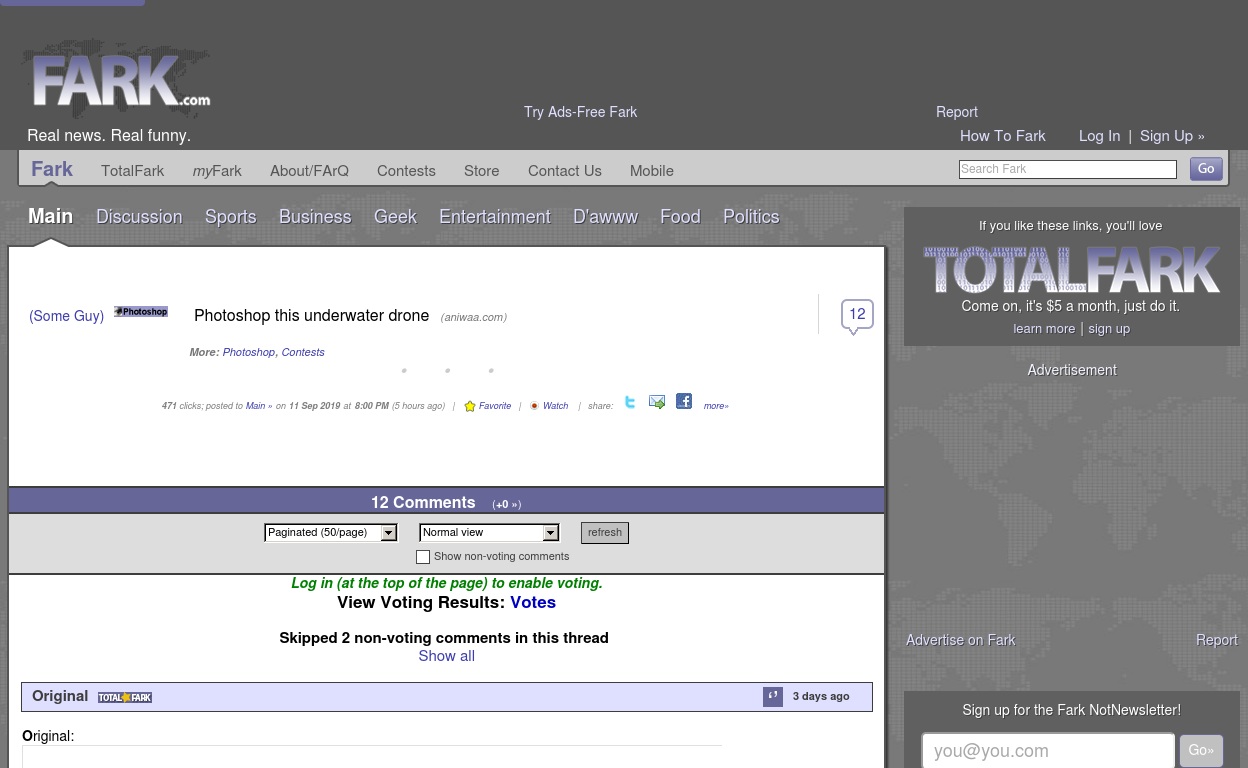Image resolution: width=1248 pixels, height=768 pixels.
Task: Click the sign up link under TotalFark
Action: [x=1109, y=329]
